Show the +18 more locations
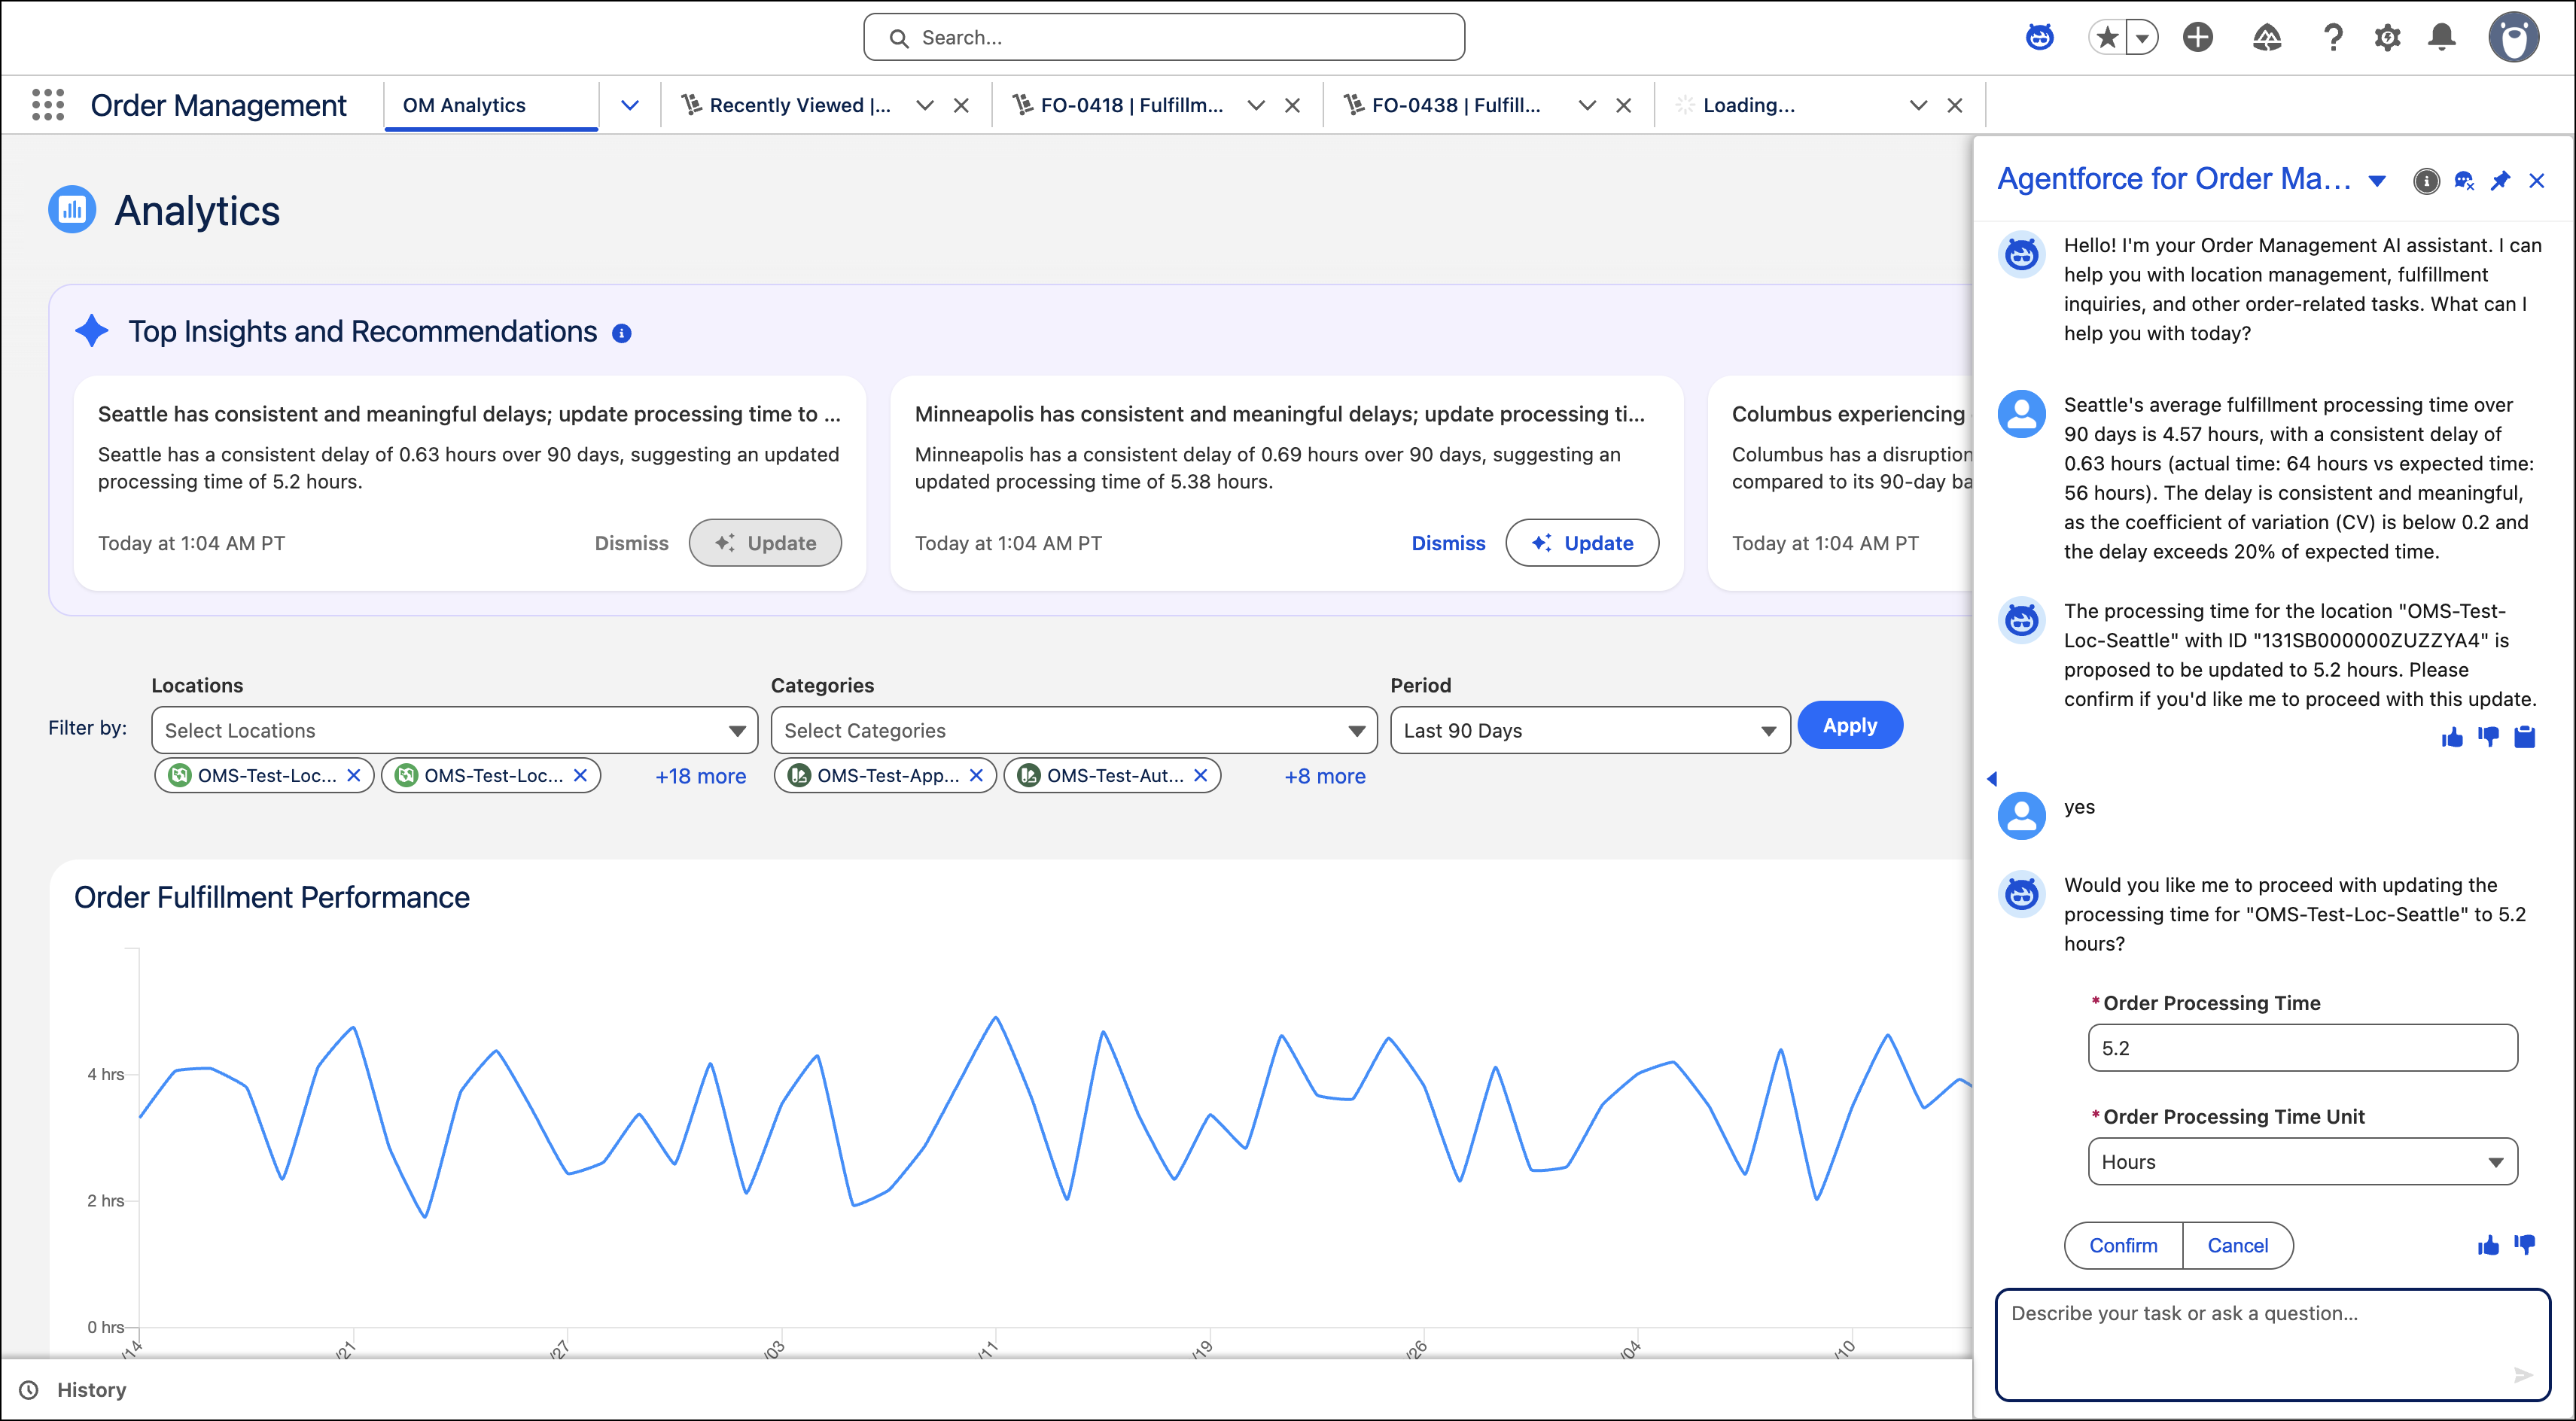 click(700, 776)
